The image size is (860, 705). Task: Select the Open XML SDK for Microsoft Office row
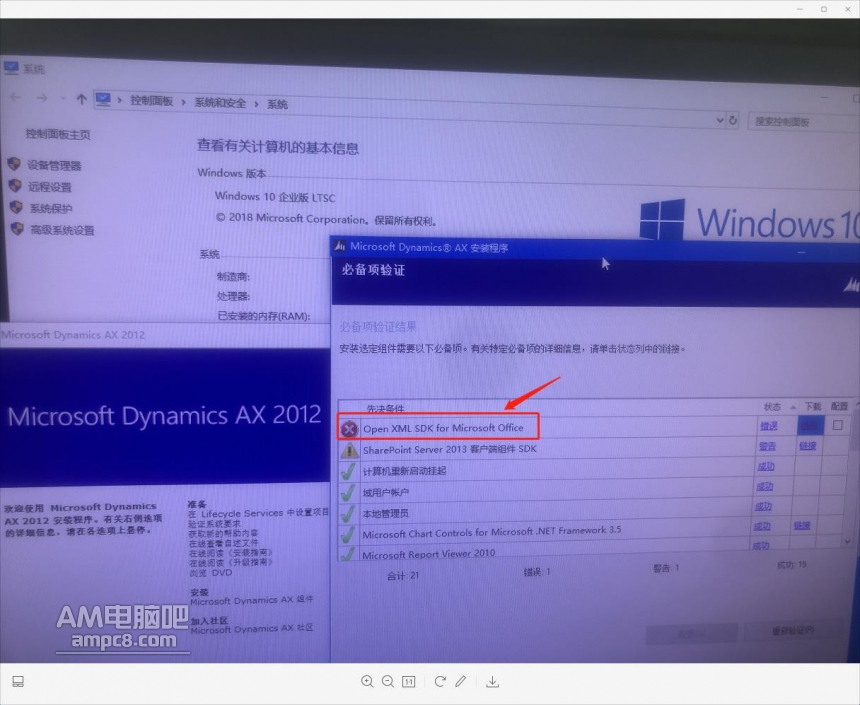[595, 427]
